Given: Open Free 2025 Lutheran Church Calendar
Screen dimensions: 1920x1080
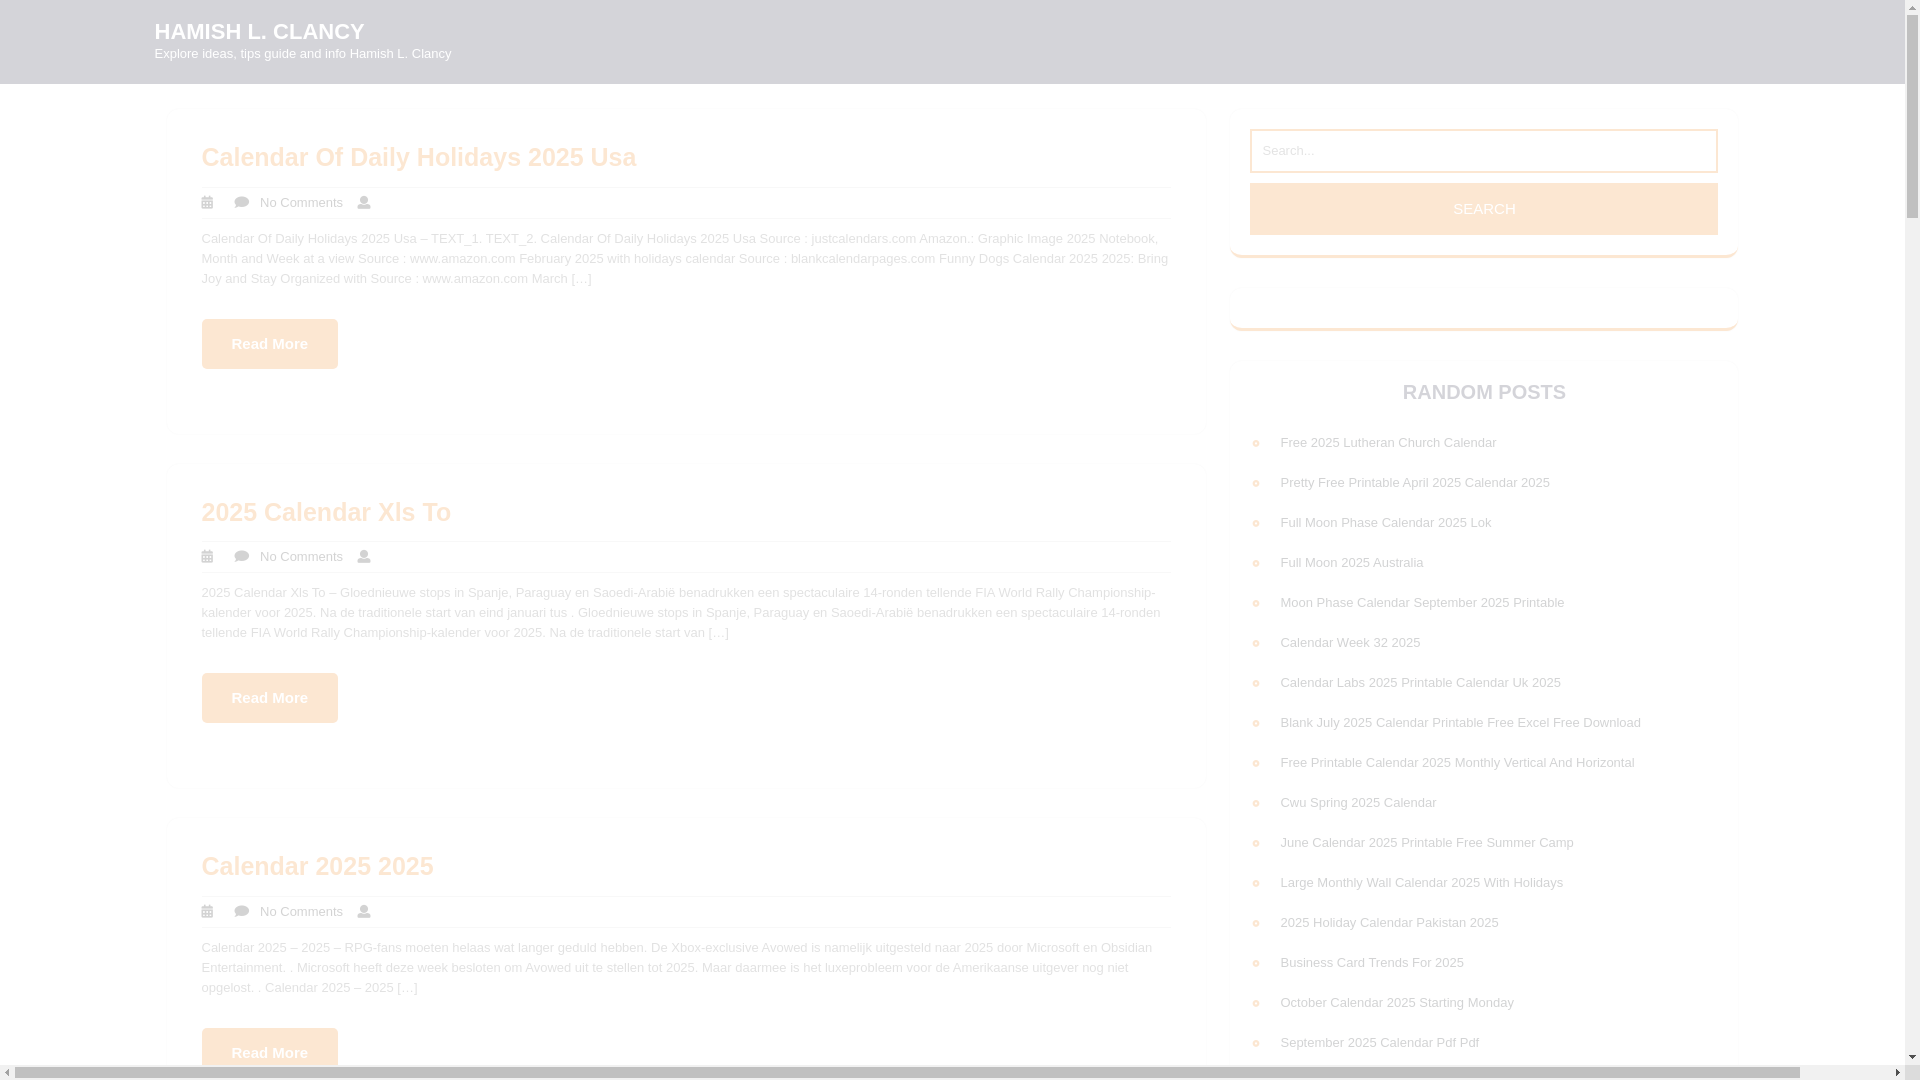Looking at the screenshot, I should 1388,443.
